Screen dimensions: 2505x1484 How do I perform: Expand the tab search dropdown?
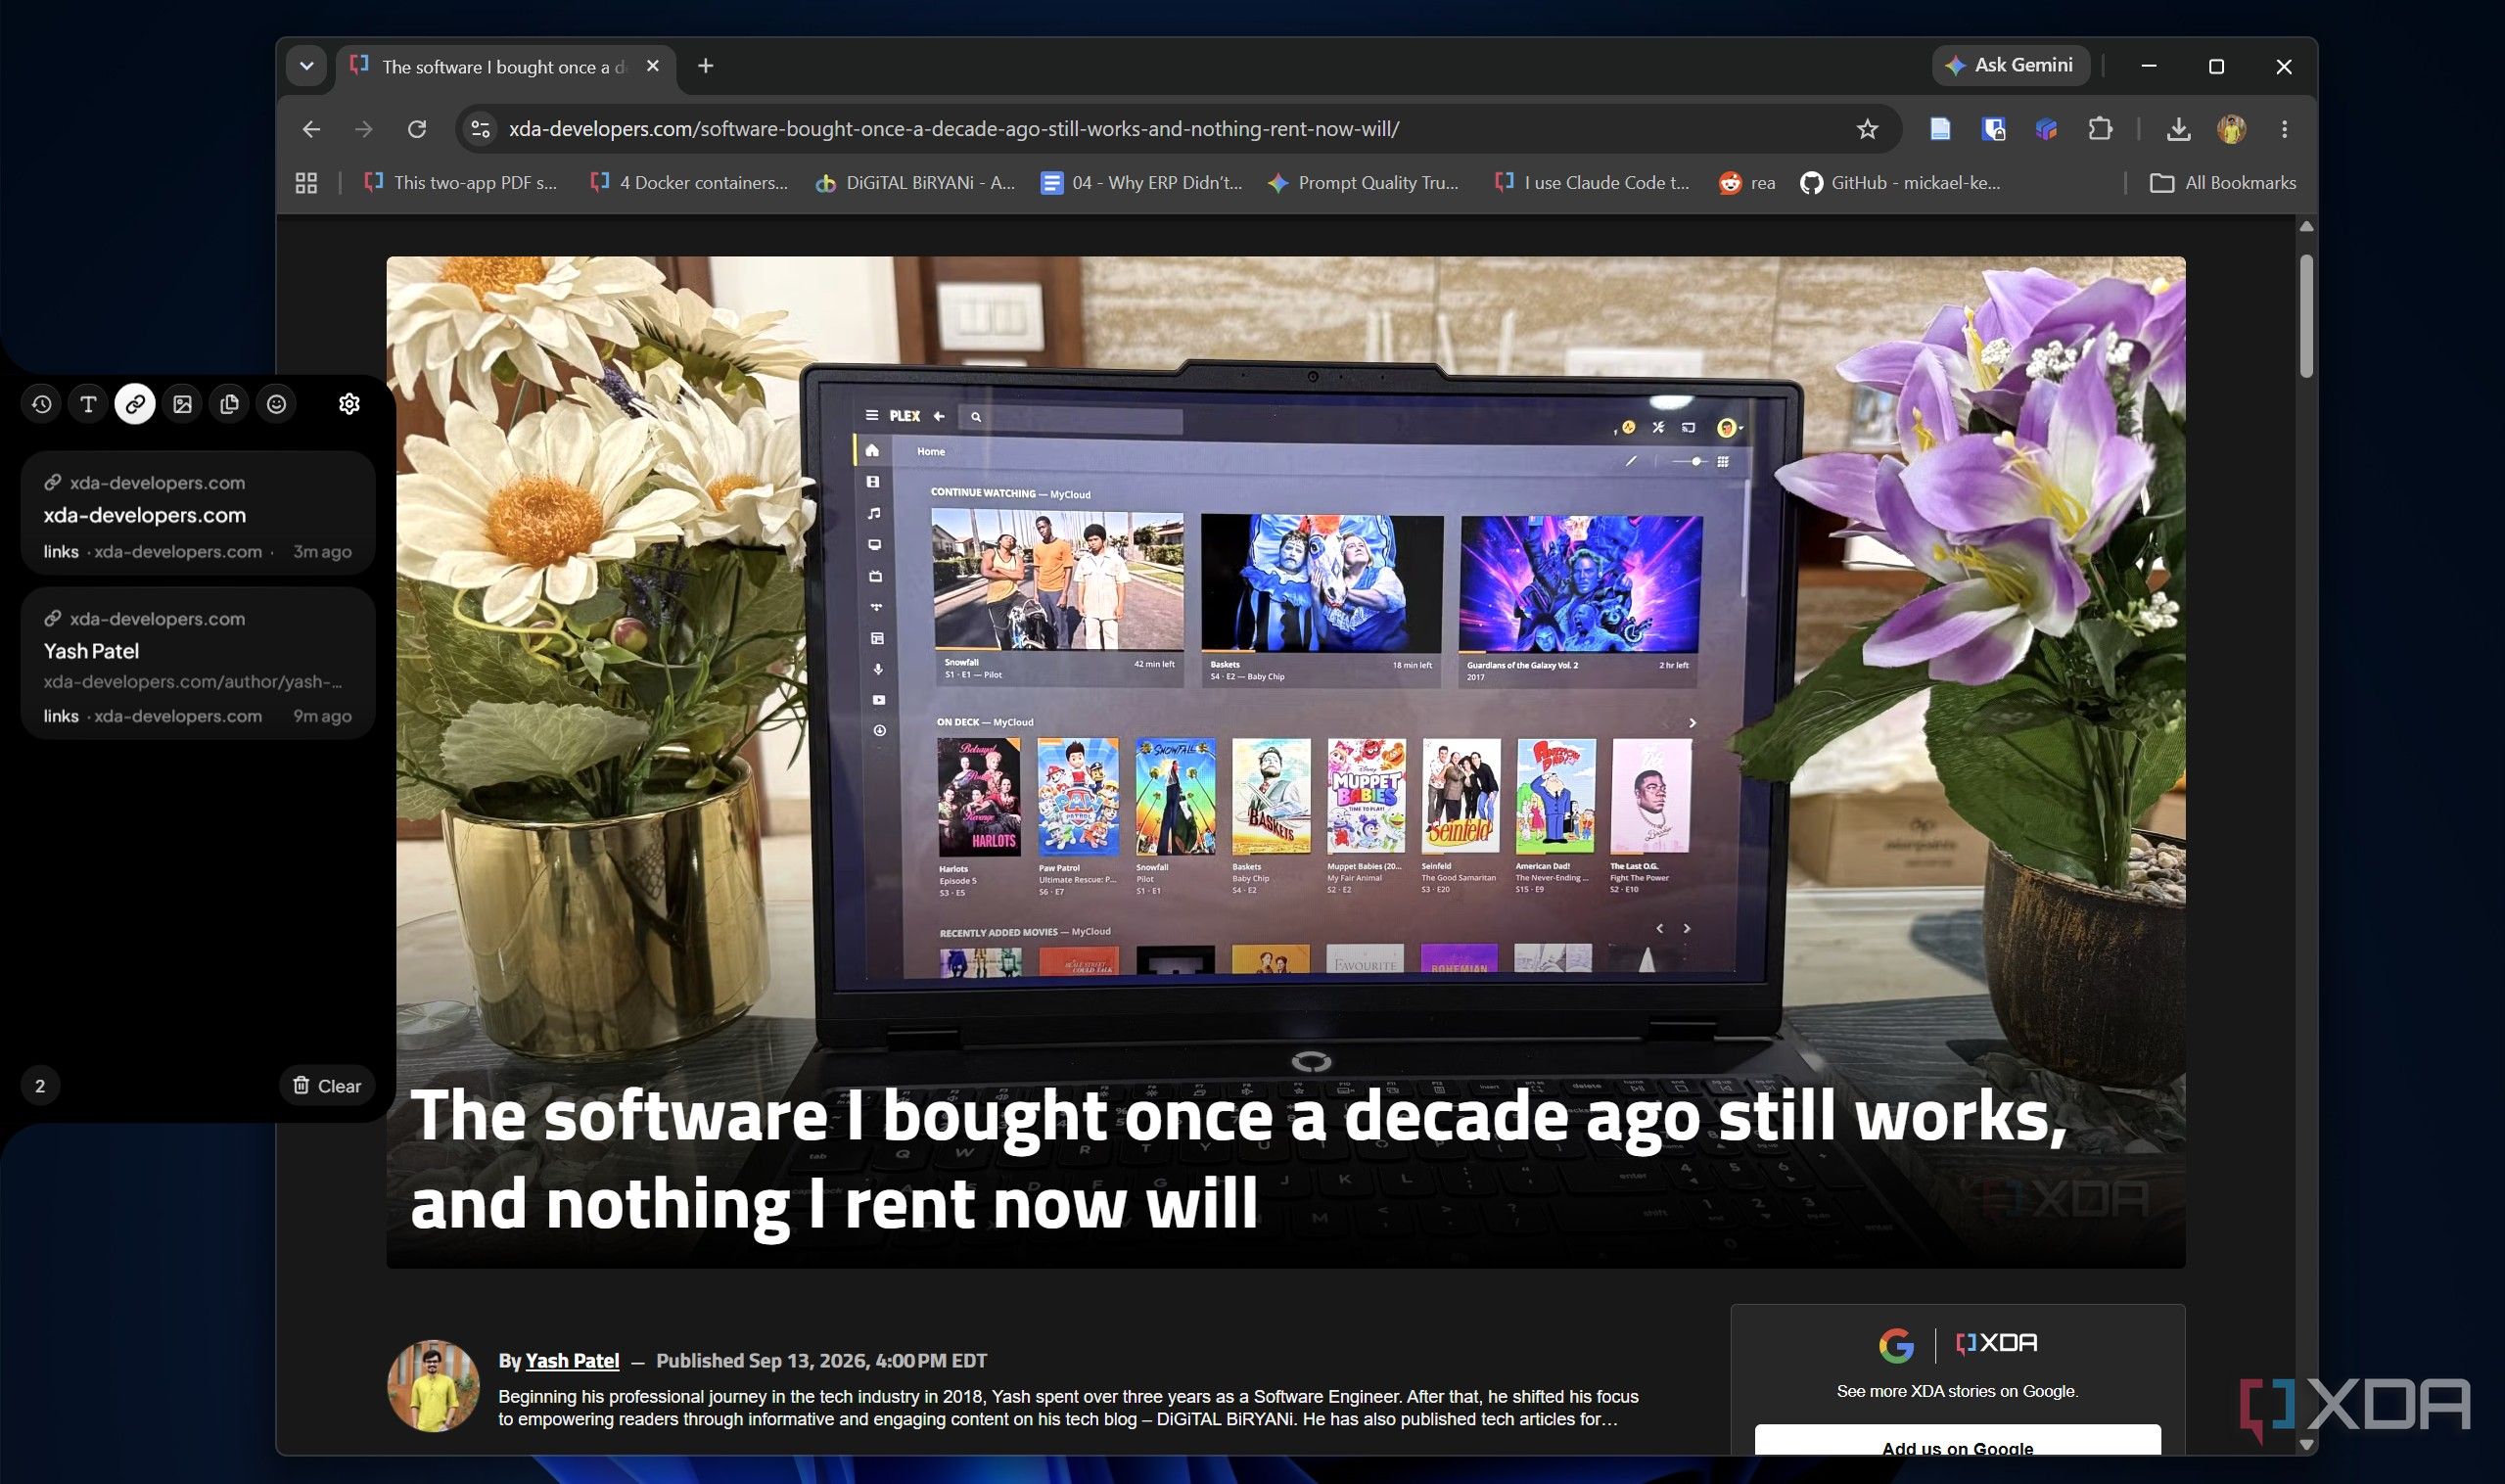[306, 66]
